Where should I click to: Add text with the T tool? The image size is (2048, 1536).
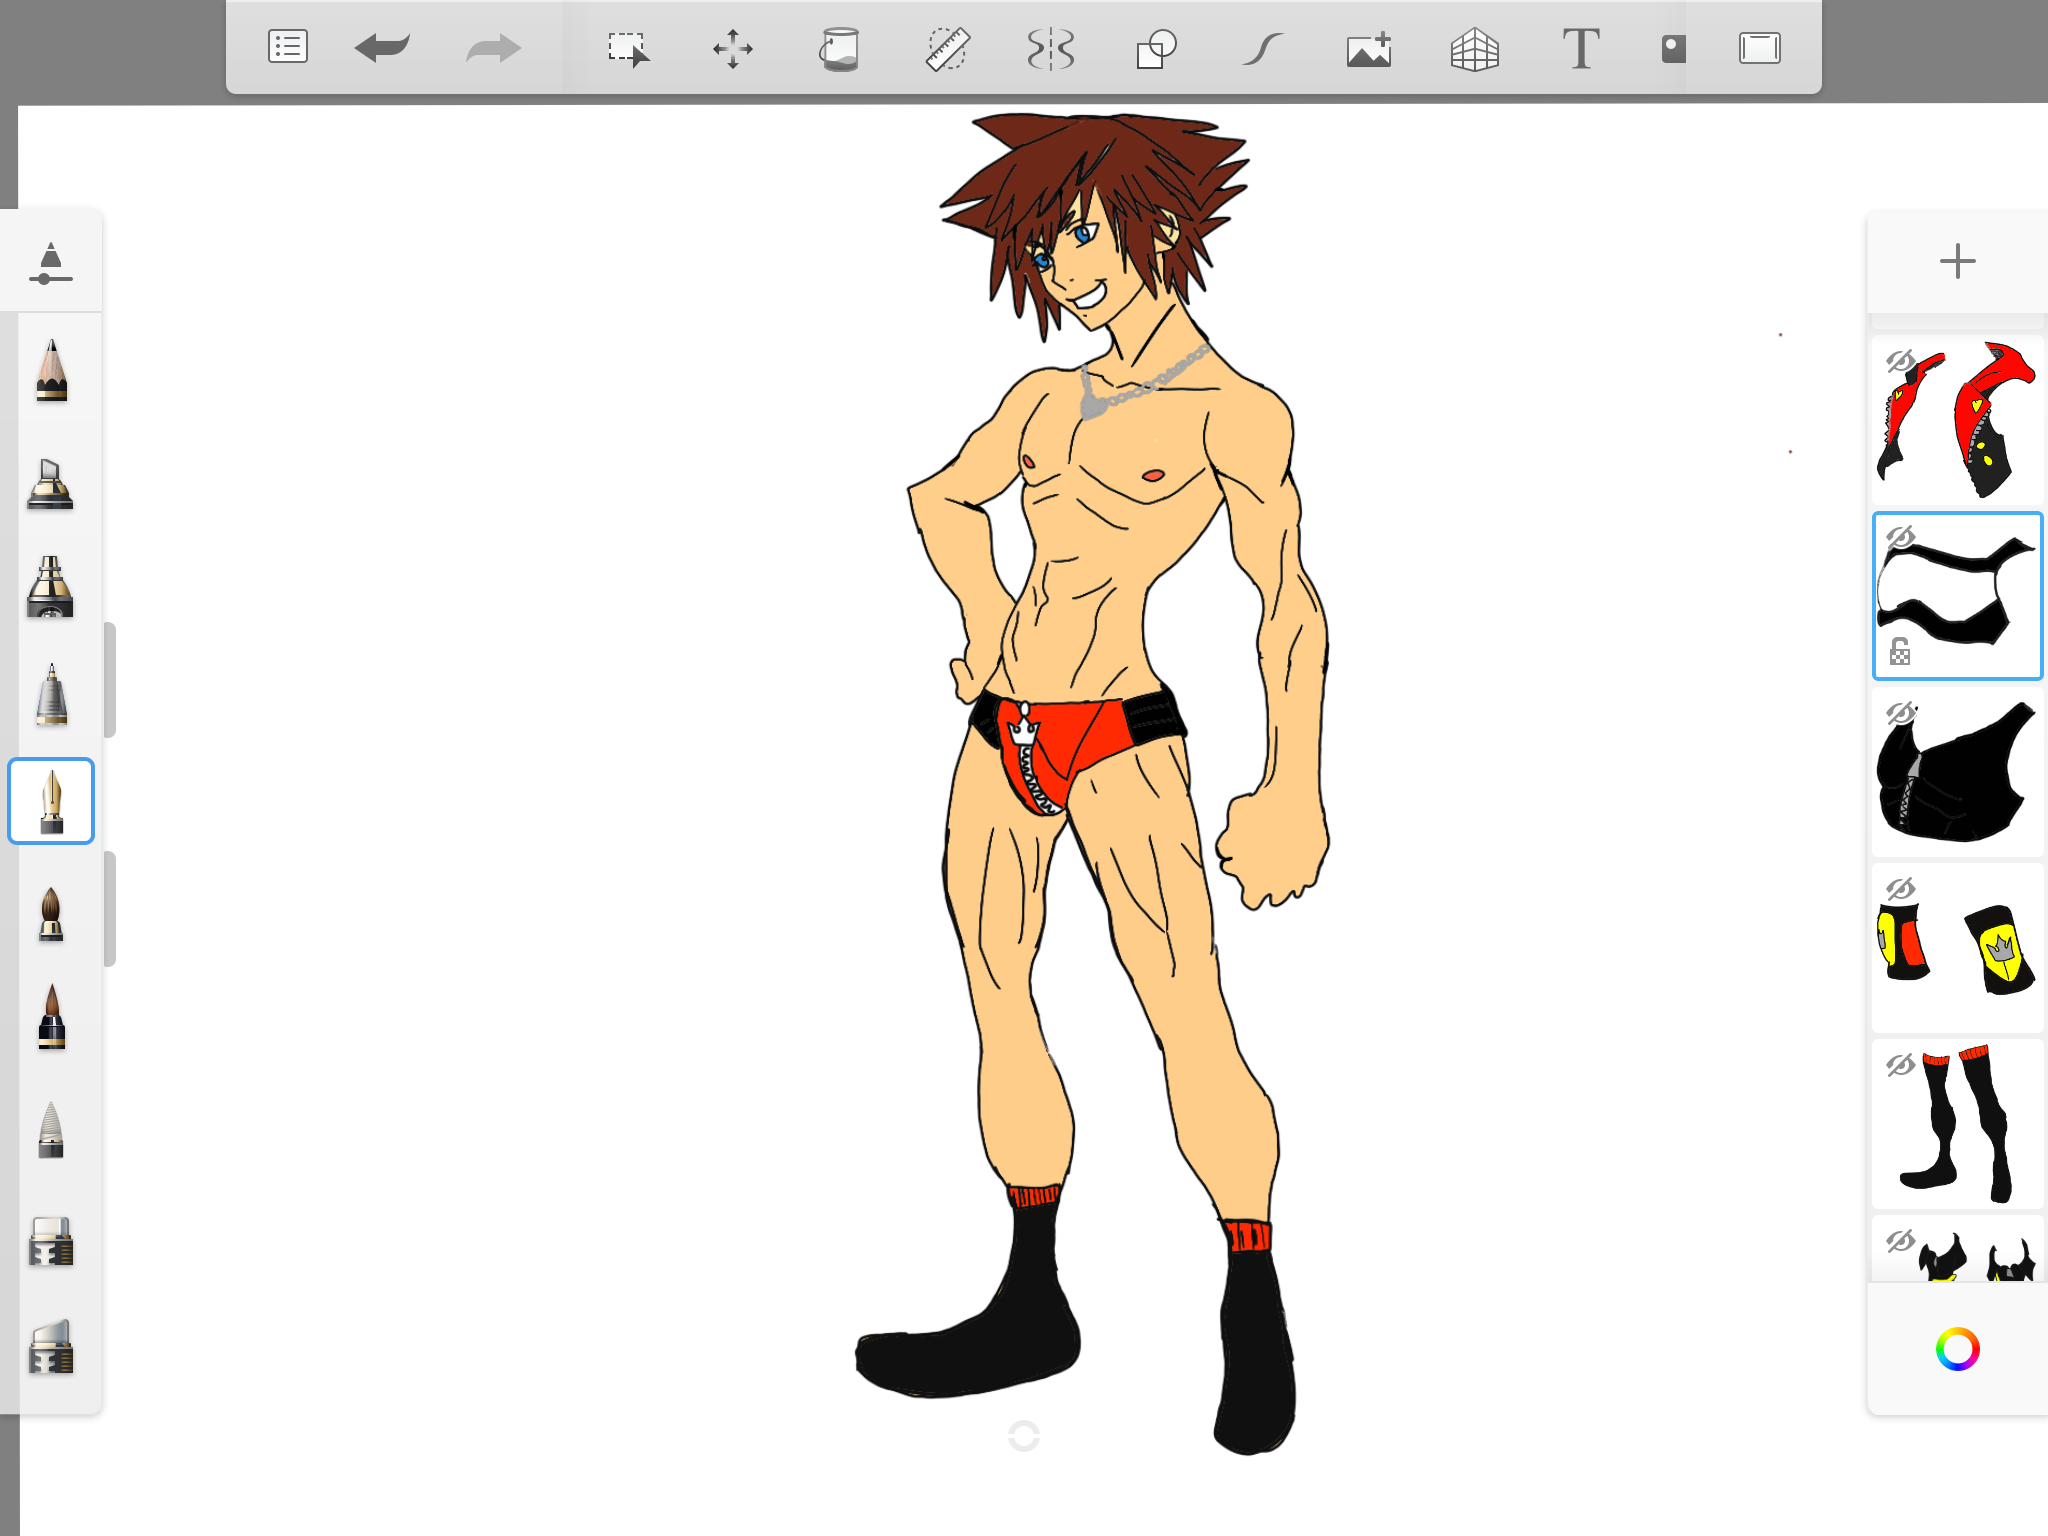tap(1580, 48)
